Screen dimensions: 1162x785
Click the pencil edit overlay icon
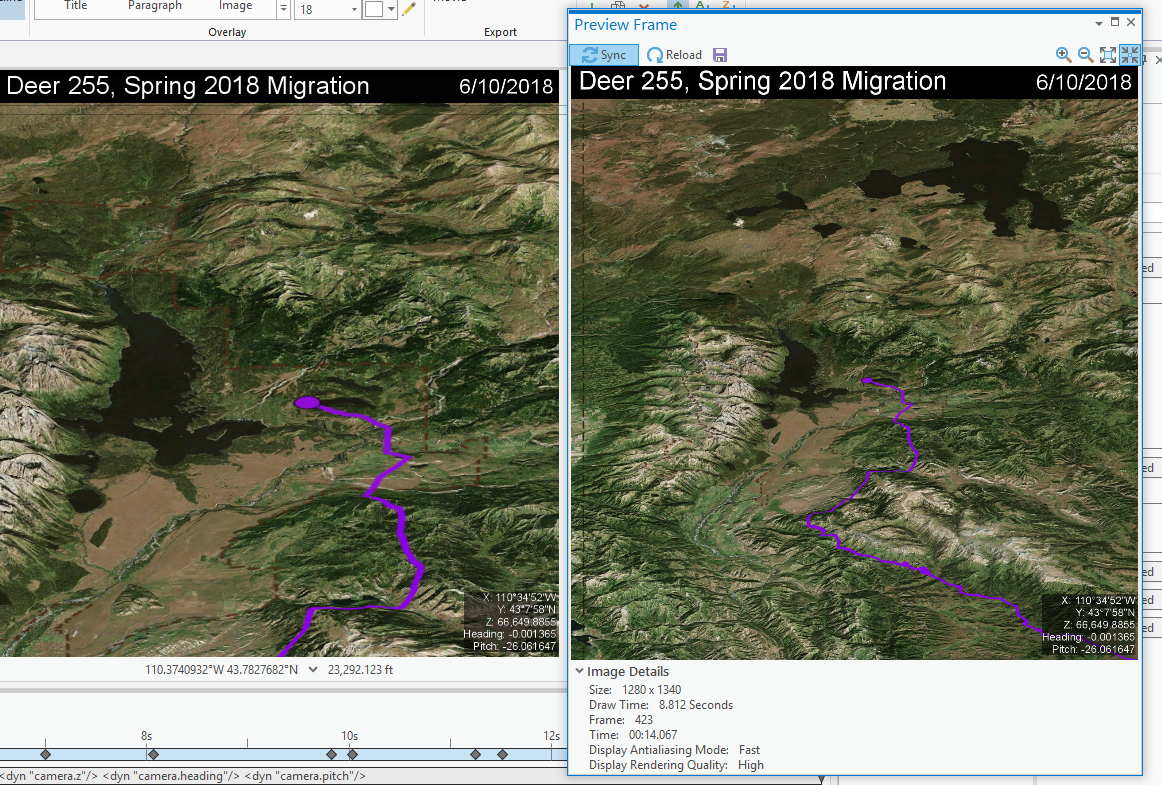tap(408, 9)
